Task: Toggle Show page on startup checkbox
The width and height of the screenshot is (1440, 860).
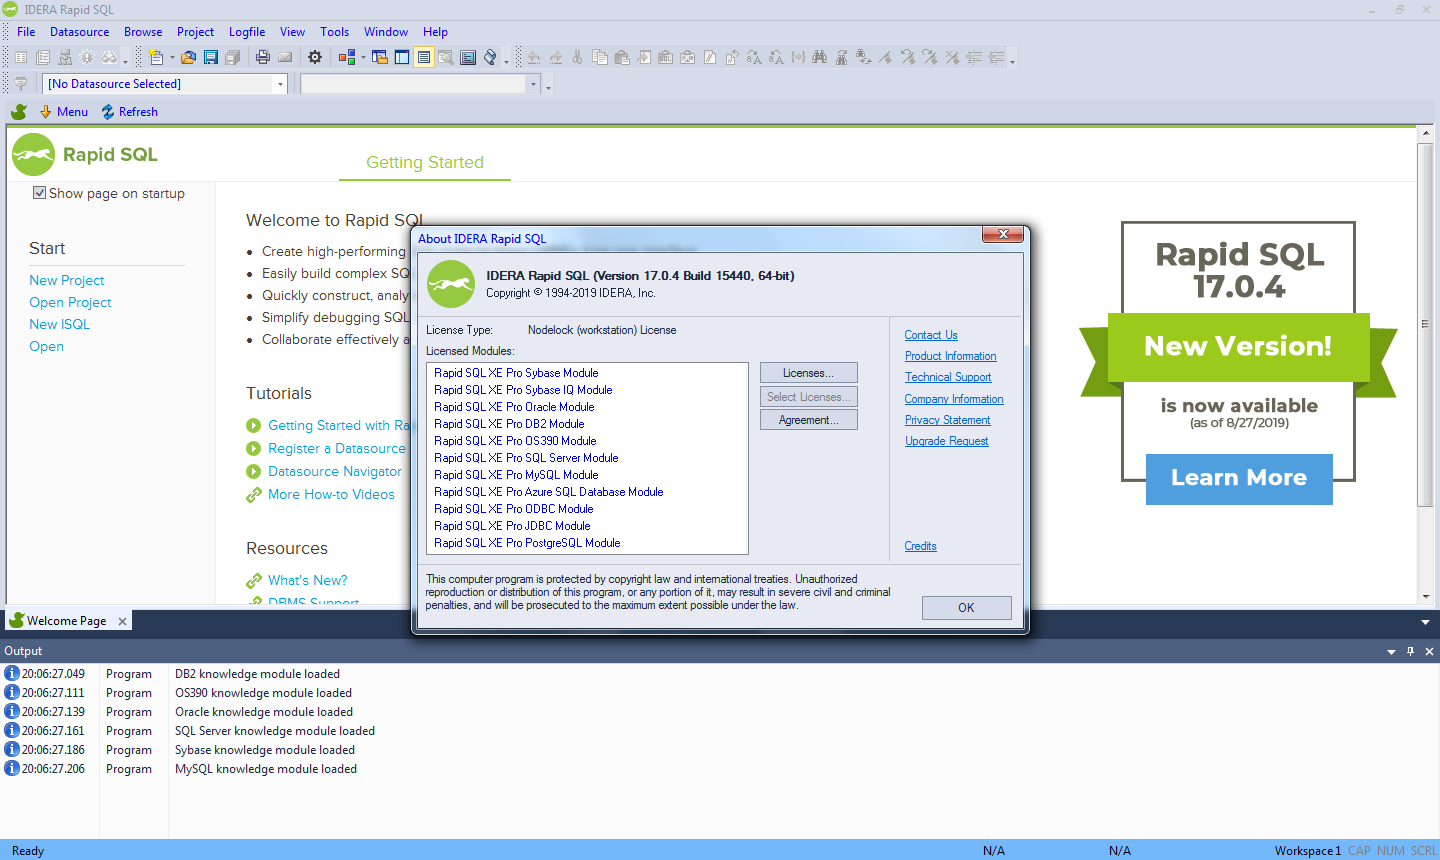Action: tap(40, 193)
